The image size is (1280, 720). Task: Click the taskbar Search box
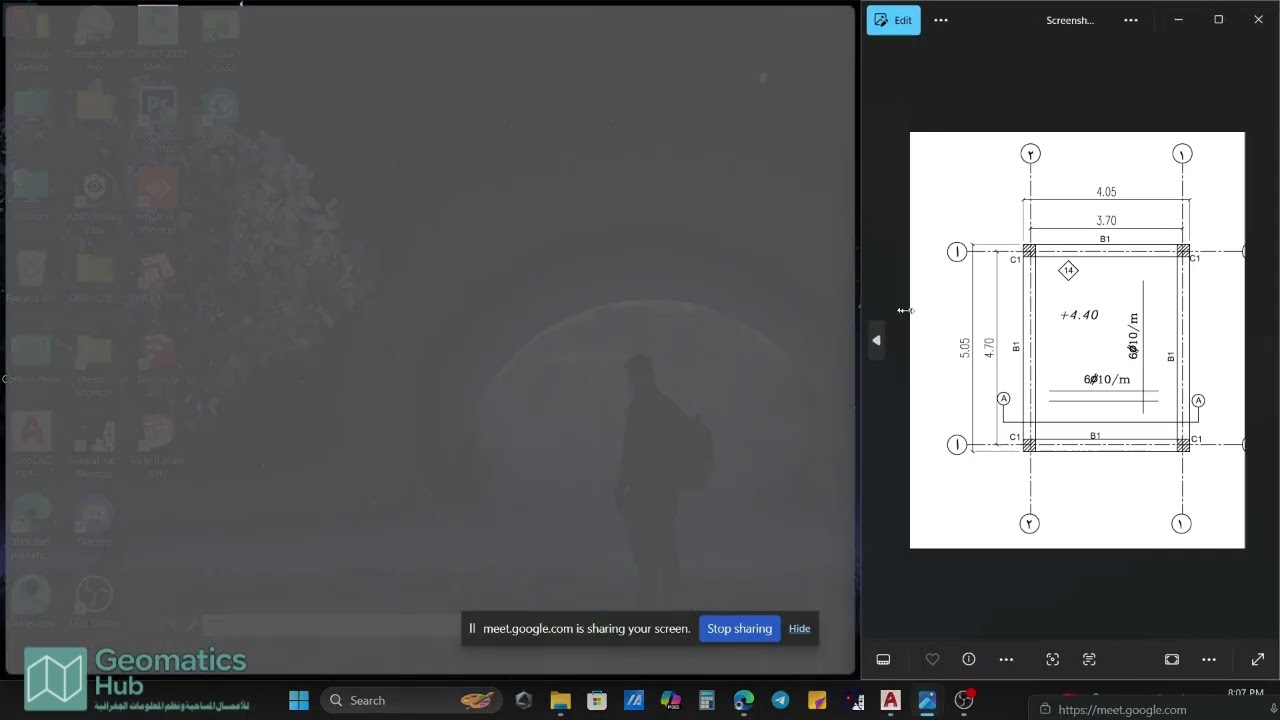[x=413, y=700]
